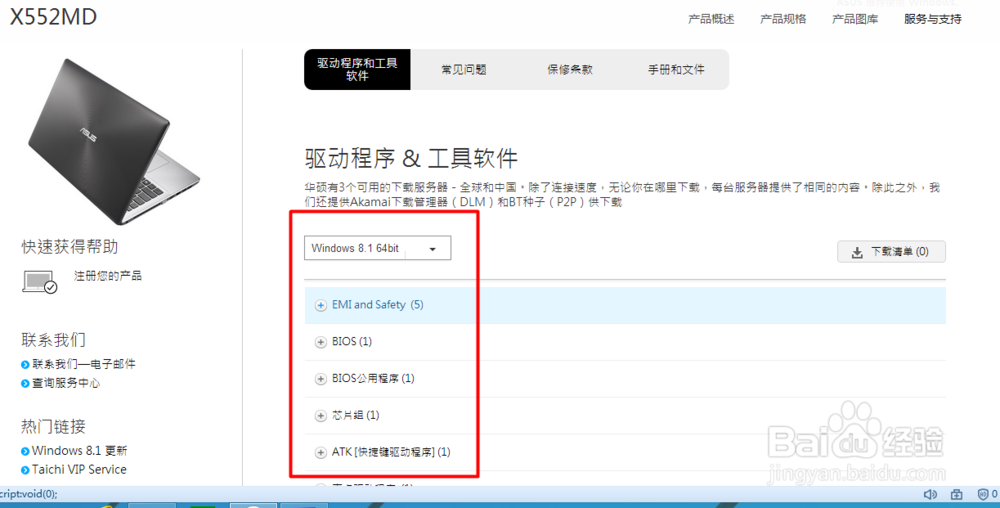Screen dimensions: 1000x508
Task: Expand the EMI and Safety (5) category
Action: pos(625,305)
